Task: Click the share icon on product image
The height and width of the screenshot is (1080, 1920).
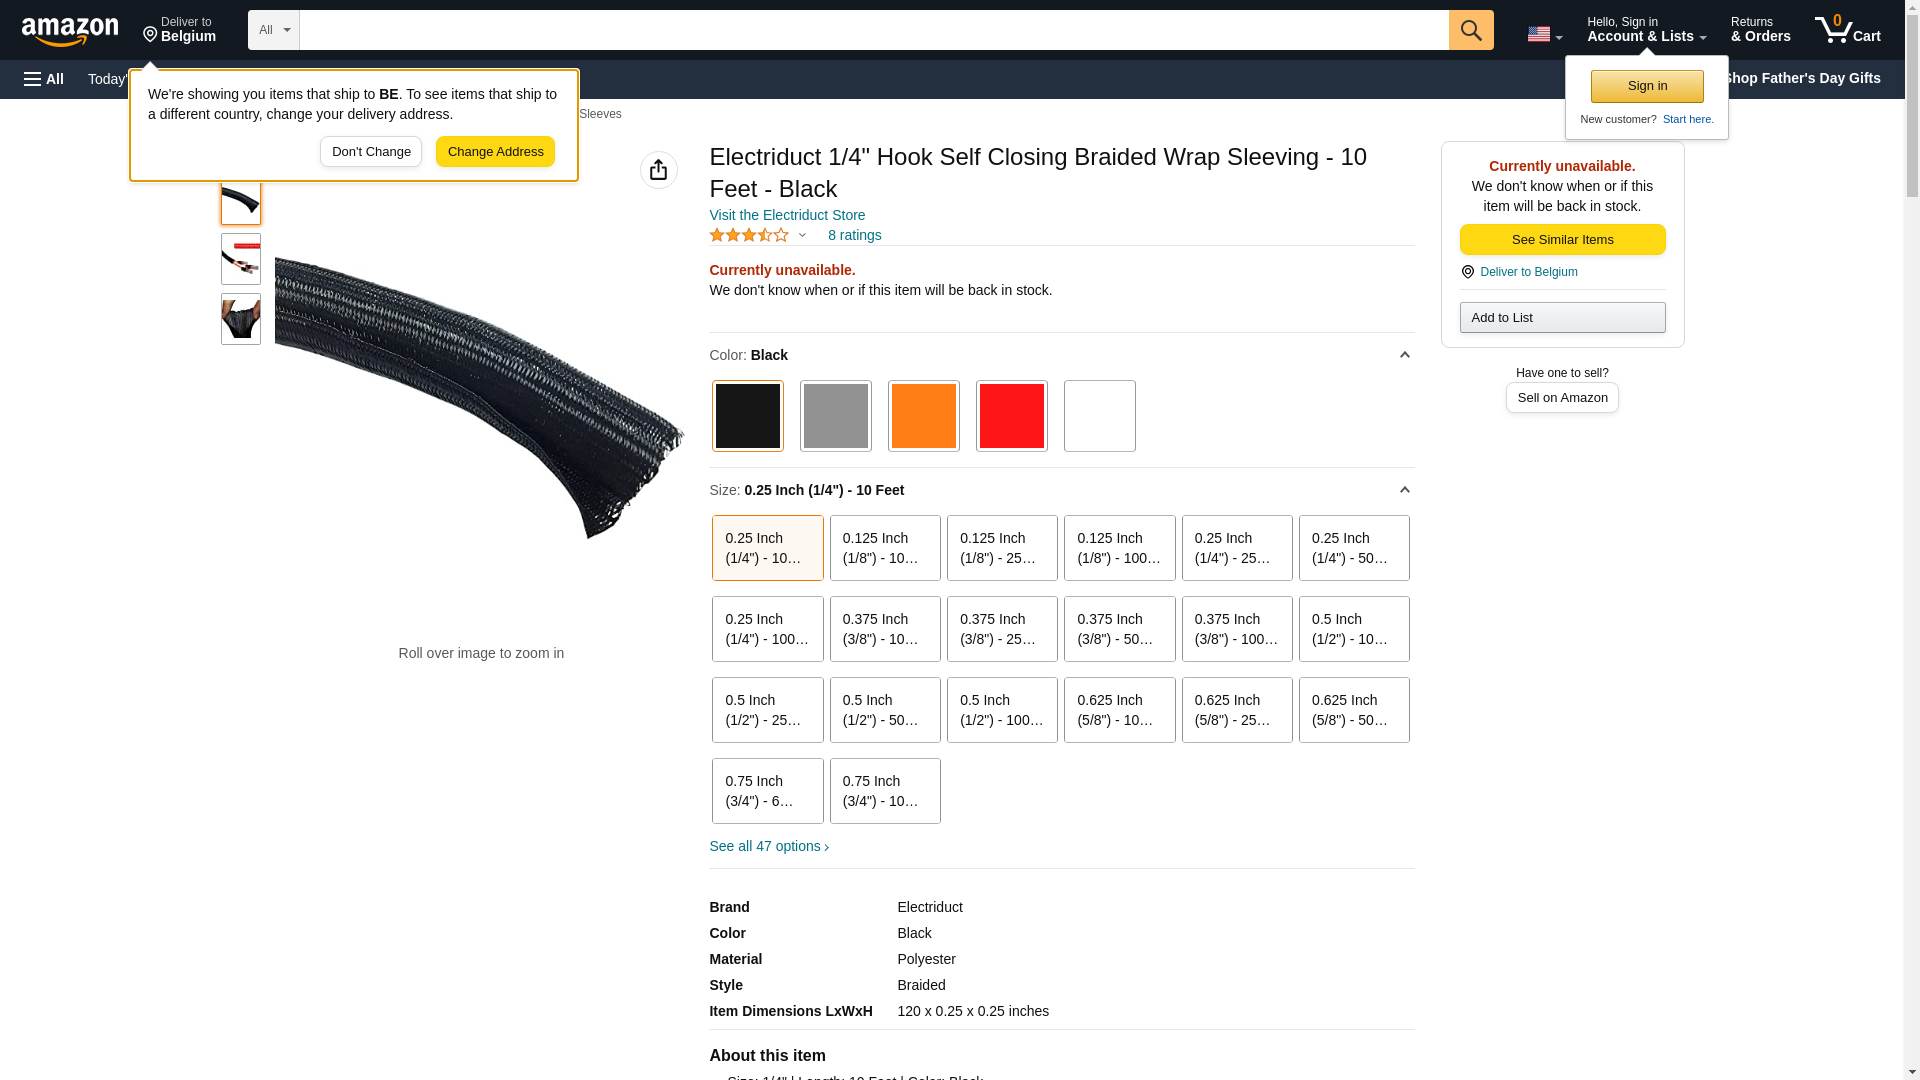Action: (658, 170)
